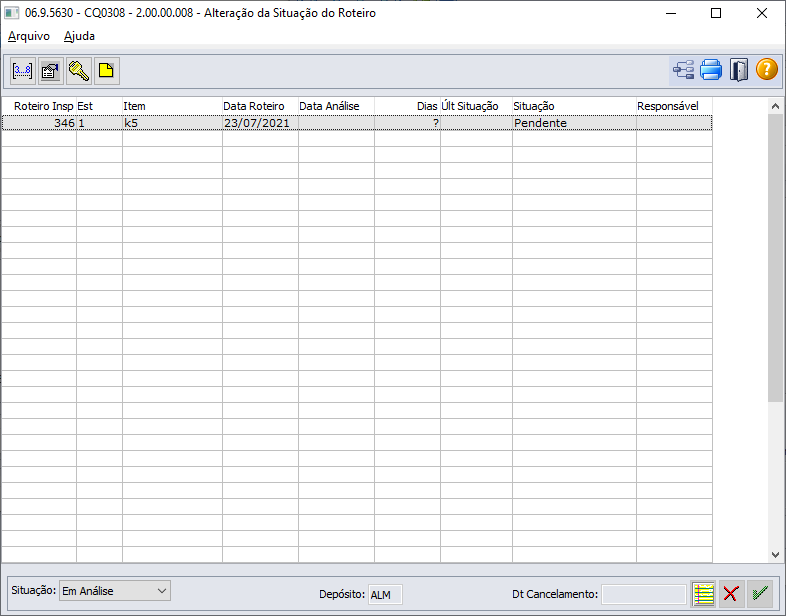This screenshot has width=786, height=616.
Task: Click the blue printer icon
Action: (x=711, y=70)
